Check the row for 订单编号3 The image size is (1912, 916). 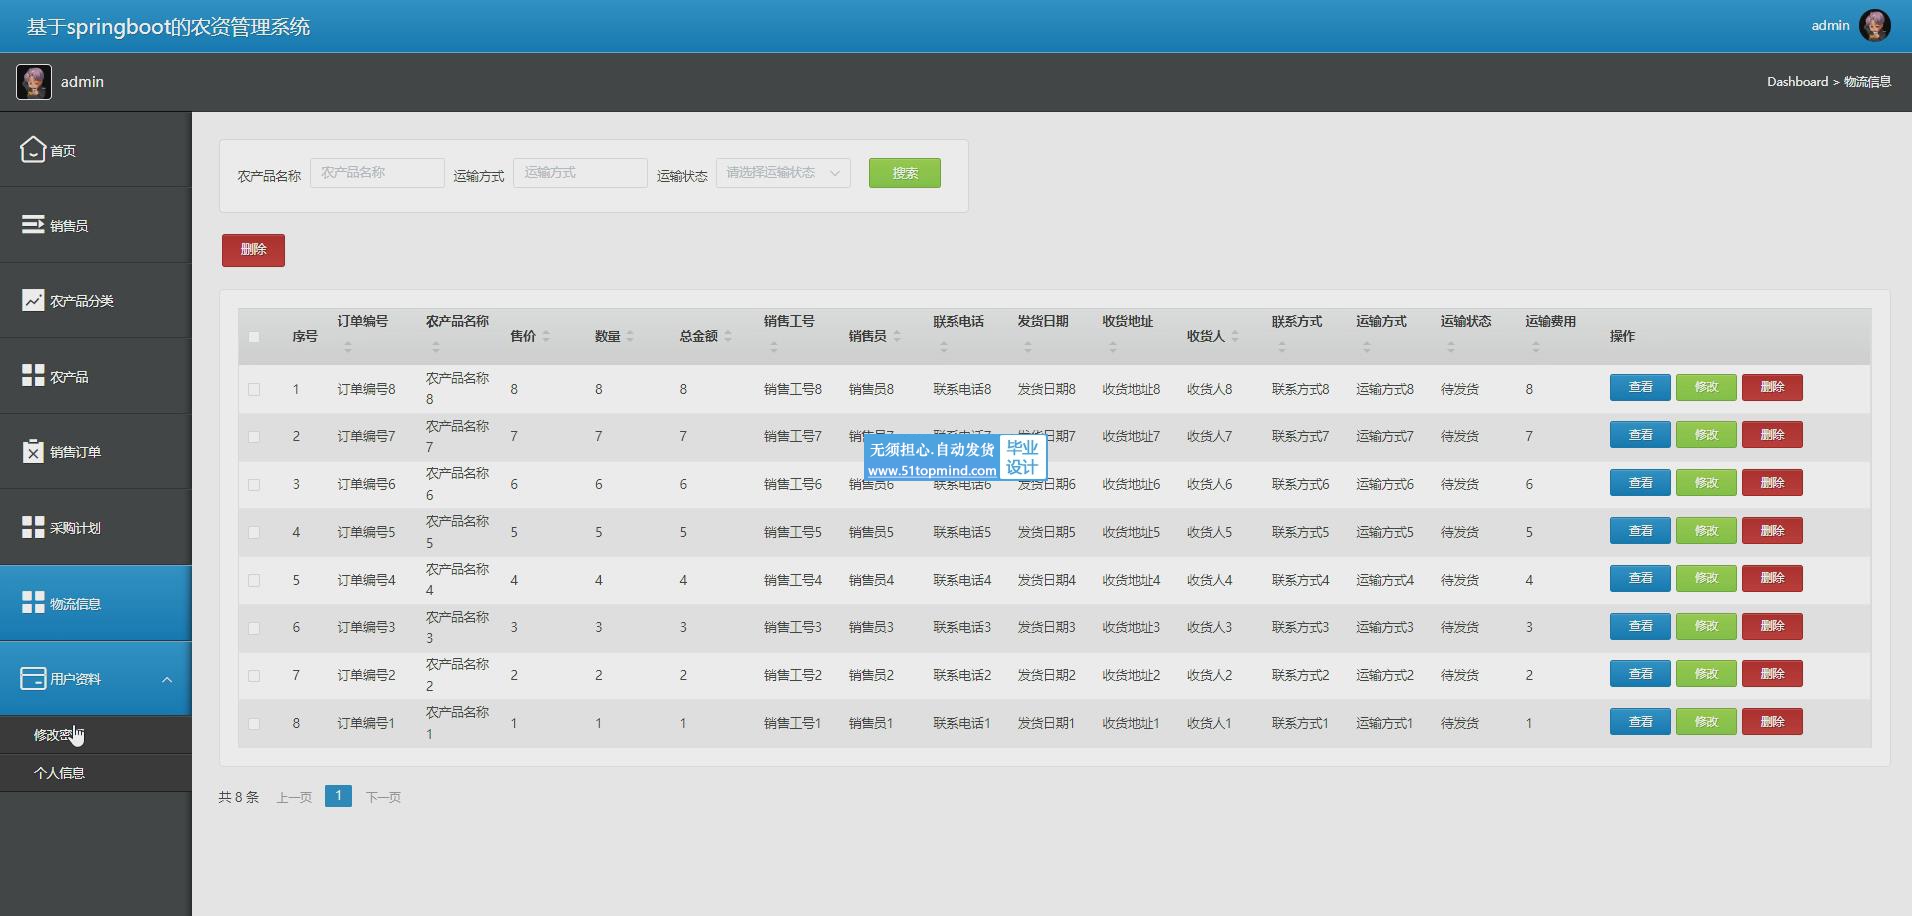[254, 628]
